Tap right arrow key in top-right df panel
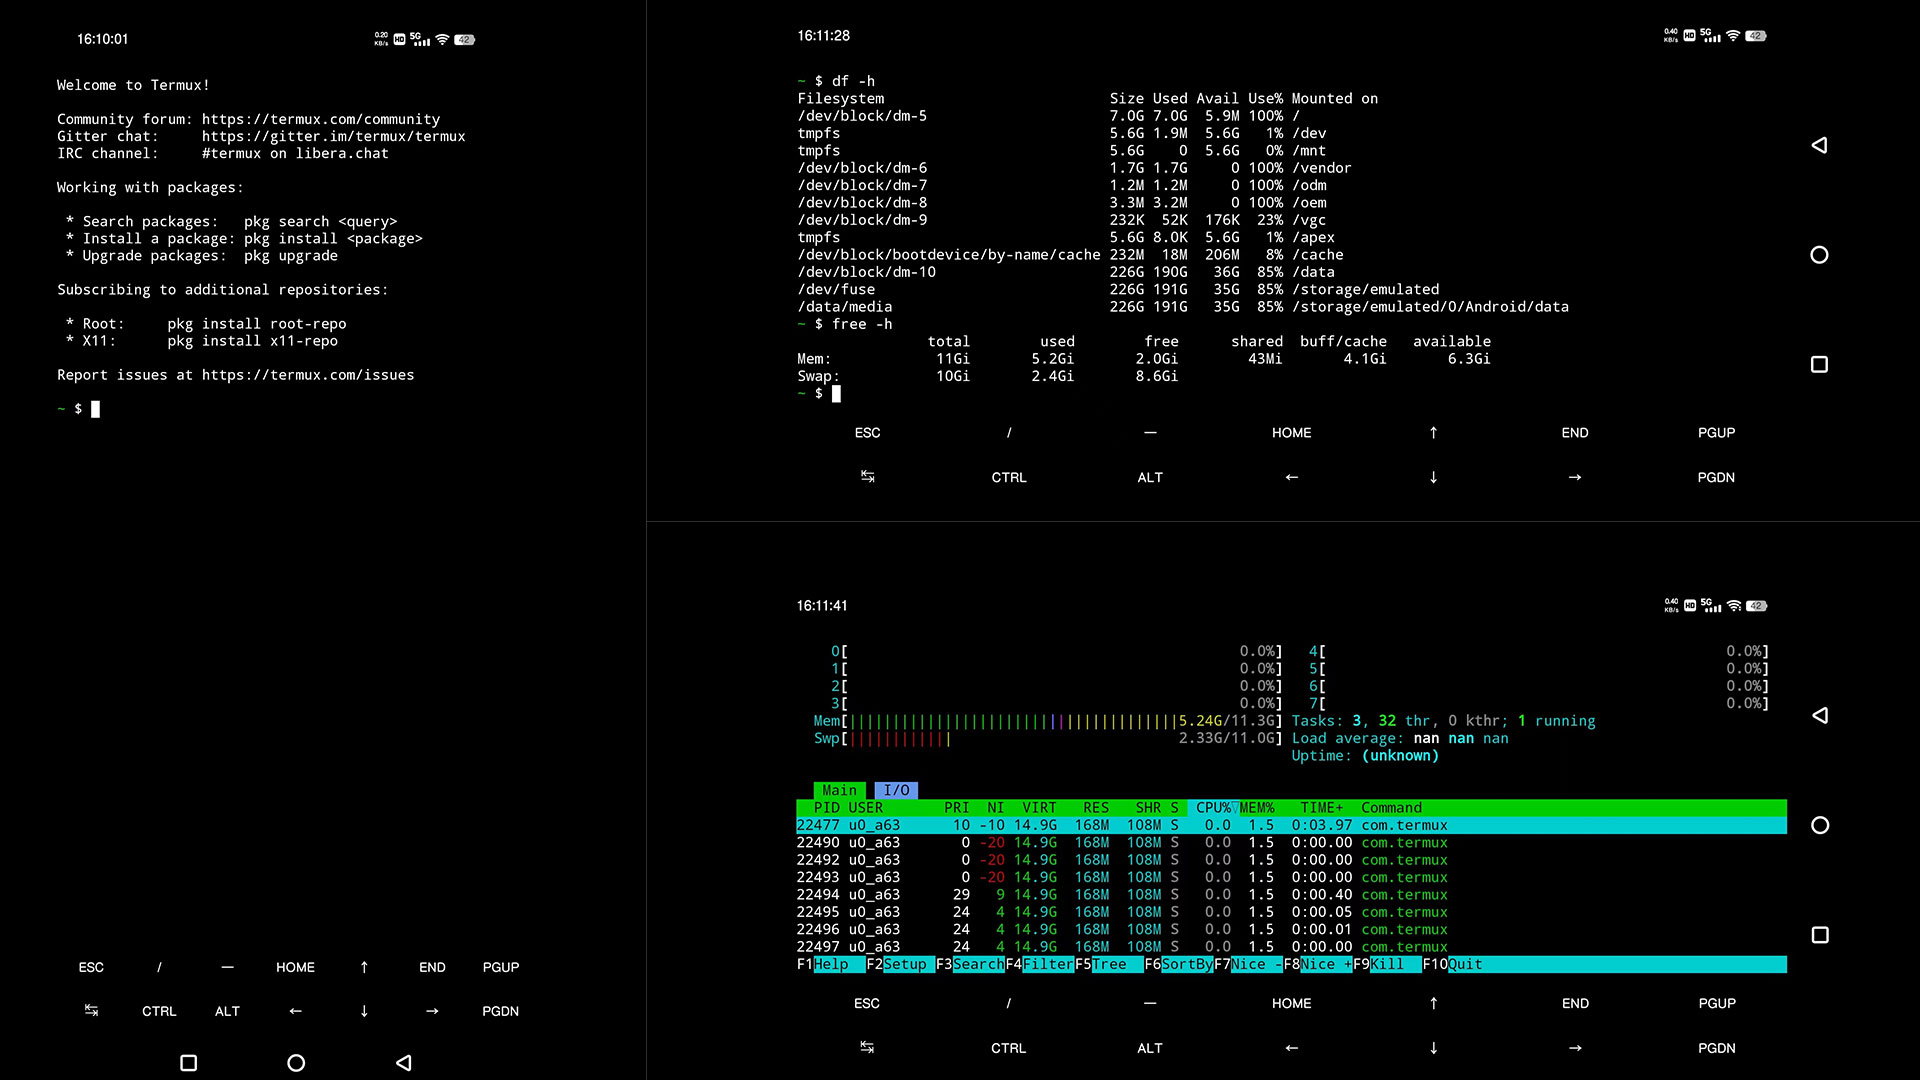The image size is (1920, 1080). (x=1575, y=478)
